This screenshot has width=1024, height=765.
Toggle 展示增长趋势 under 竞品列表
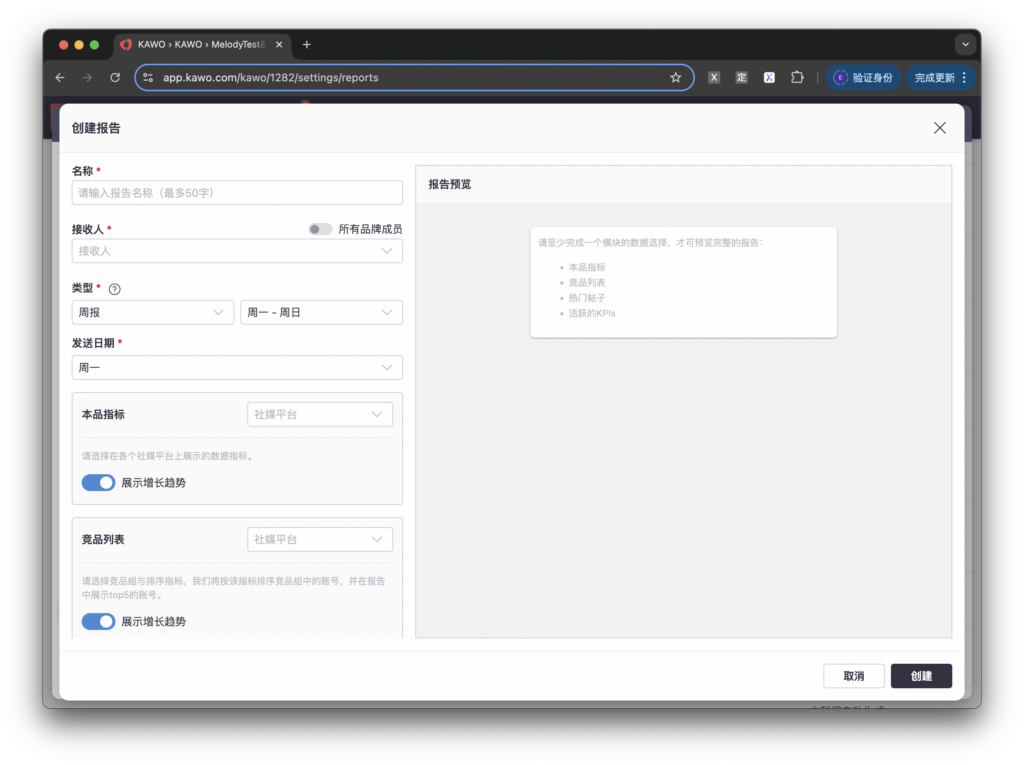pyautogui.click(x=98, y=622)
